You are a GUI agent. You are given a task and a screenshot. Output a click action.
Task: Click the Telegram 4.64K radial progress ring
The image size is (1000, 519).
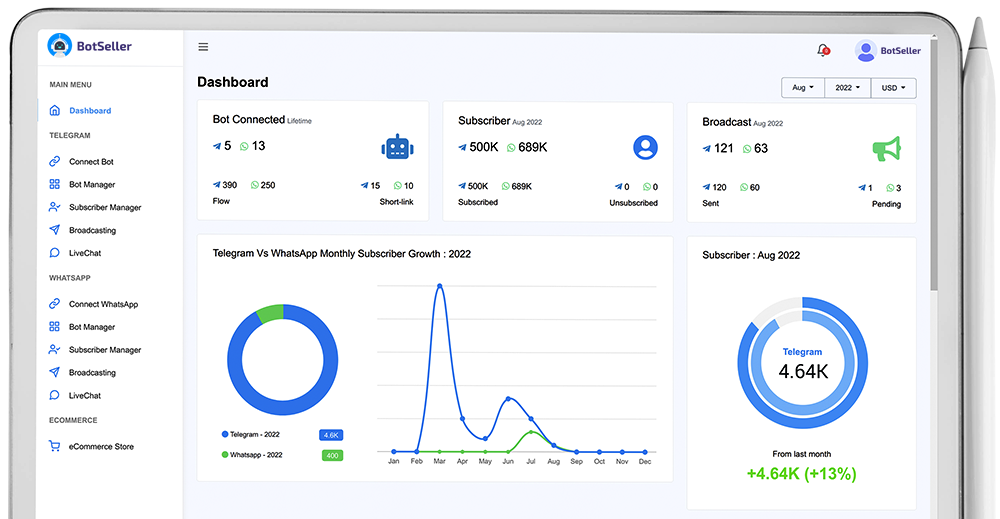pos(802,362)
